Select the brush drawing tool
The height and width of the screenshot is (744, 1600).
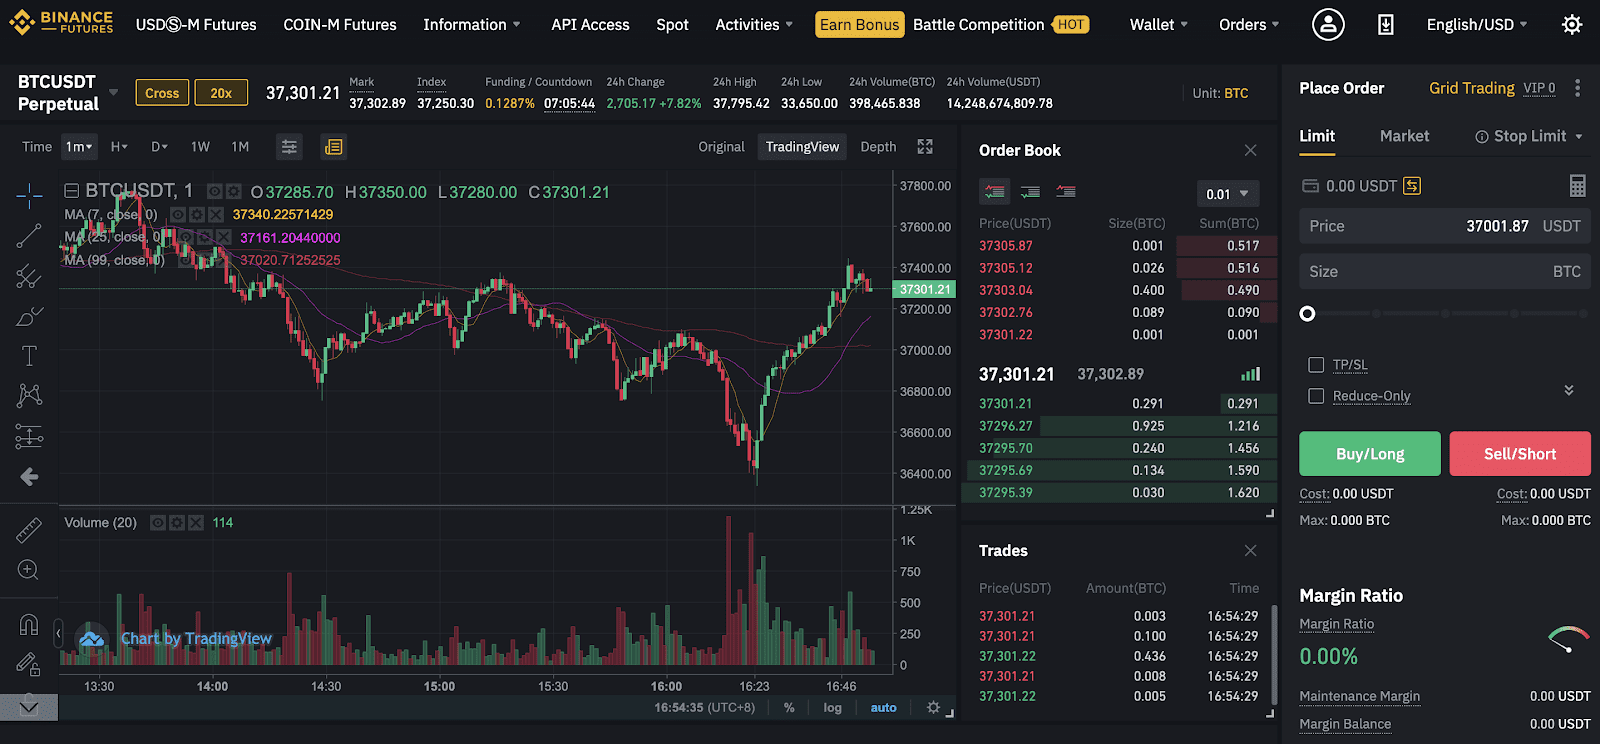pos(29,317)
